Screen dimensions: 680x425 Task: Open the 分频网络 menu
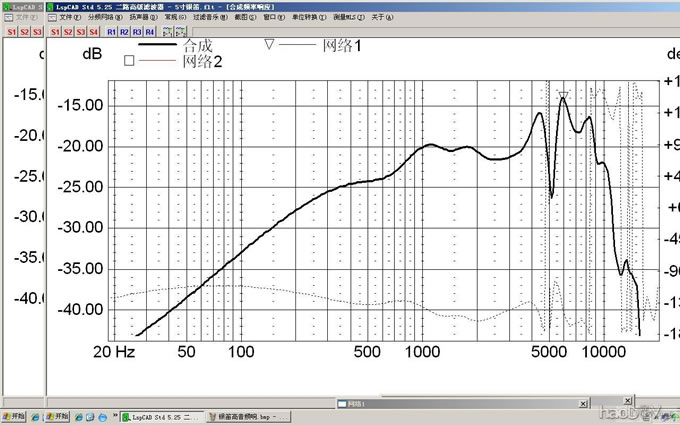pyautogui.click(x=101, y=18)
